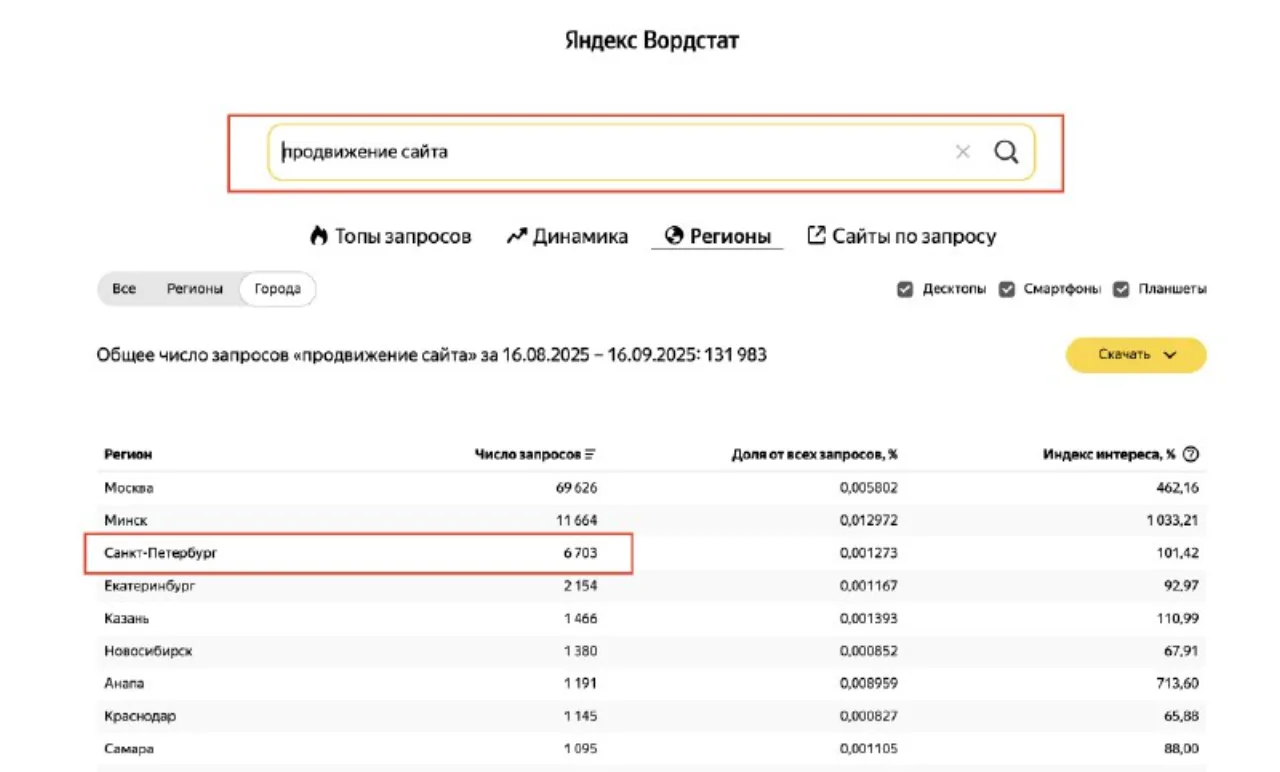1280x772 pixels.
Task: Click the total requests summary line
Action: click(x=432, y=355)
